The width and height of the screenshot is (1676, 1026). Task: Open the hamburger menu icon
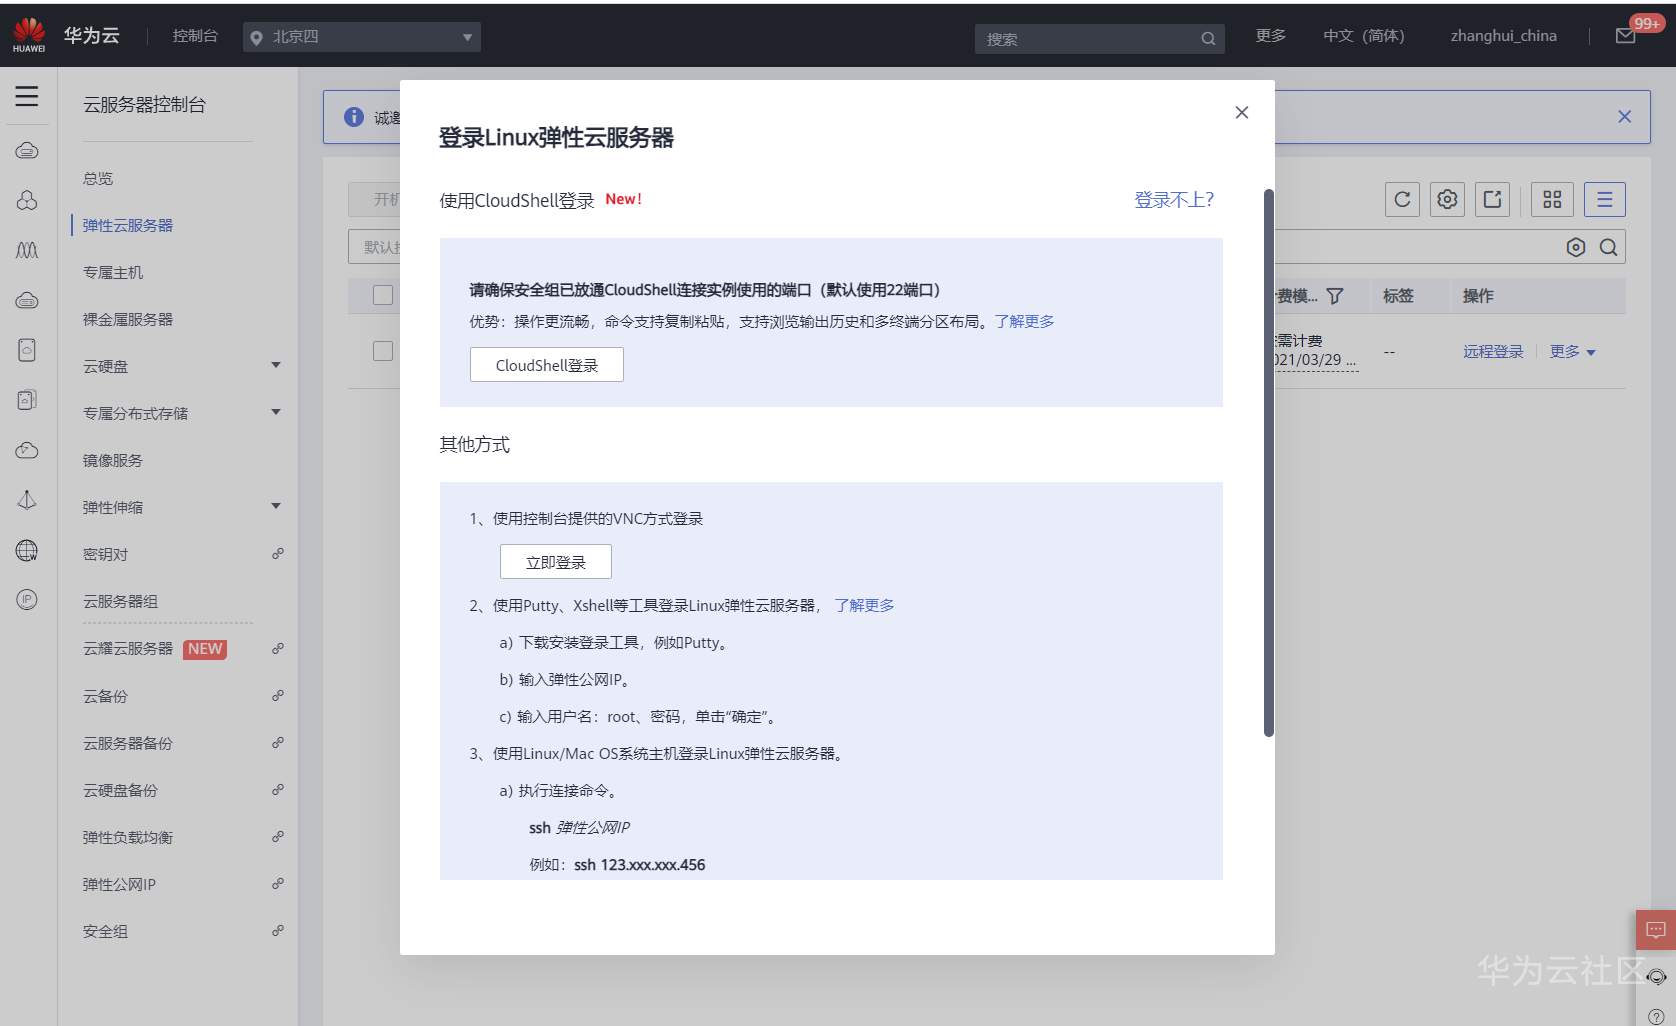click(x=27, y=96)
